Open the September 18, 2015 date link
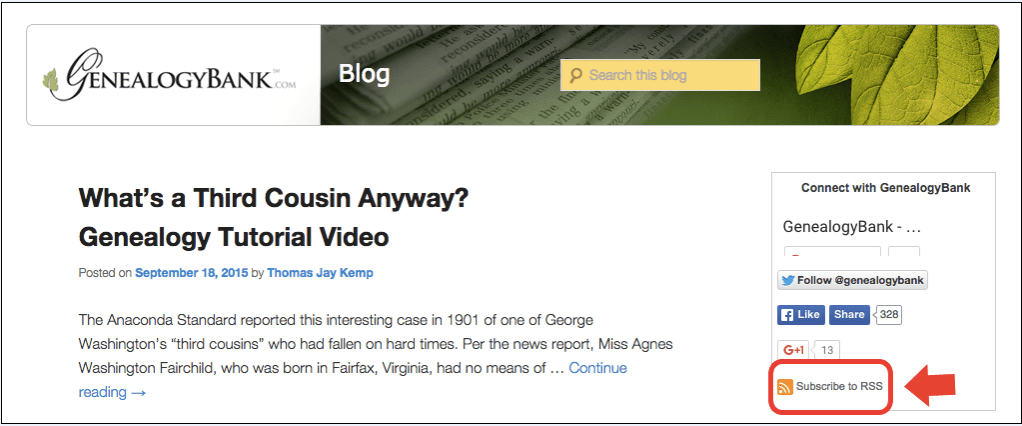 (x=192, y=273)
